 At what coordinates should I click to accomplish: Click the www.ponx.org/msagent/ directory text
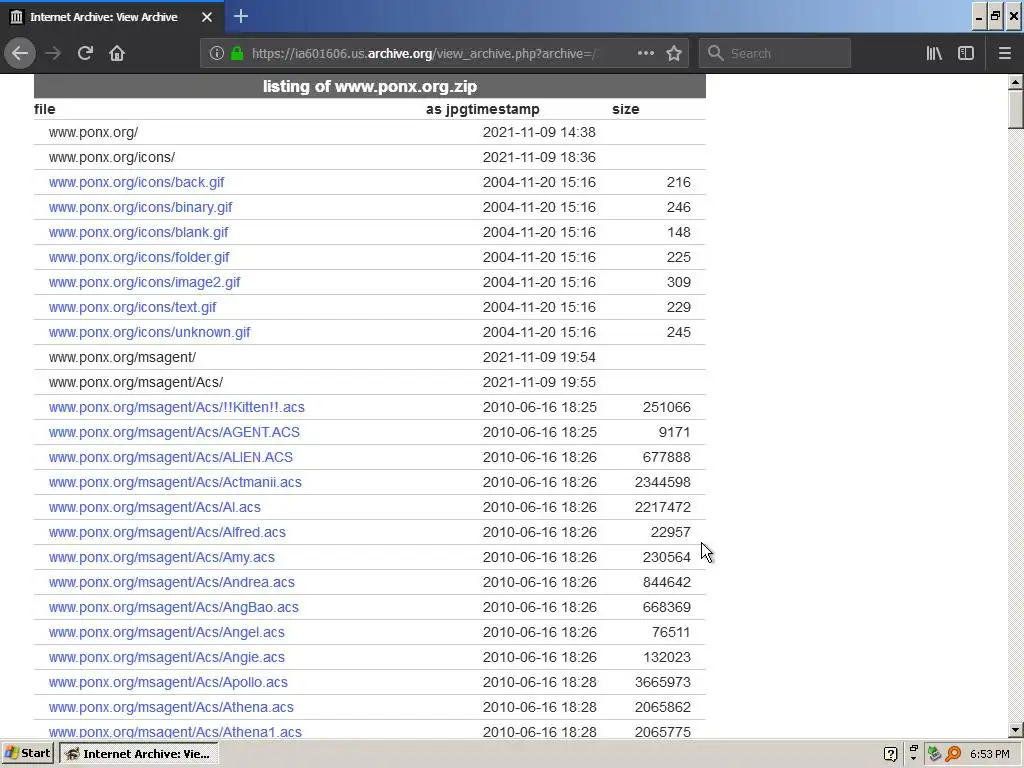(x=122, y=357)
